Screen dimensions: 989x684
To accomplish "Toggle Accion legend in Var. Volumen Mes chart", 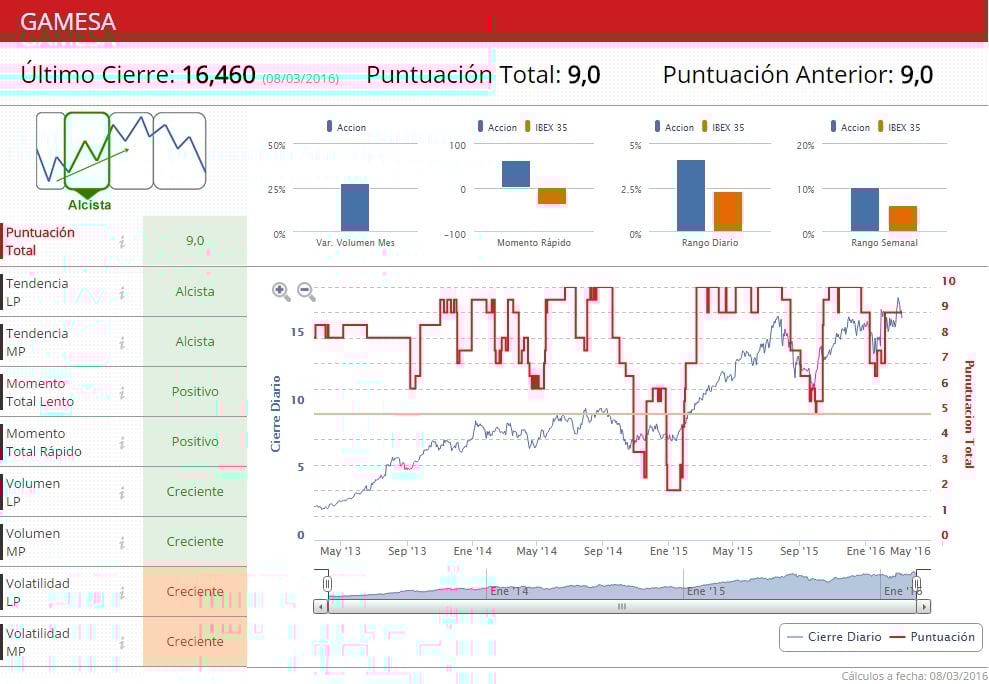I will tap(346, 127).
